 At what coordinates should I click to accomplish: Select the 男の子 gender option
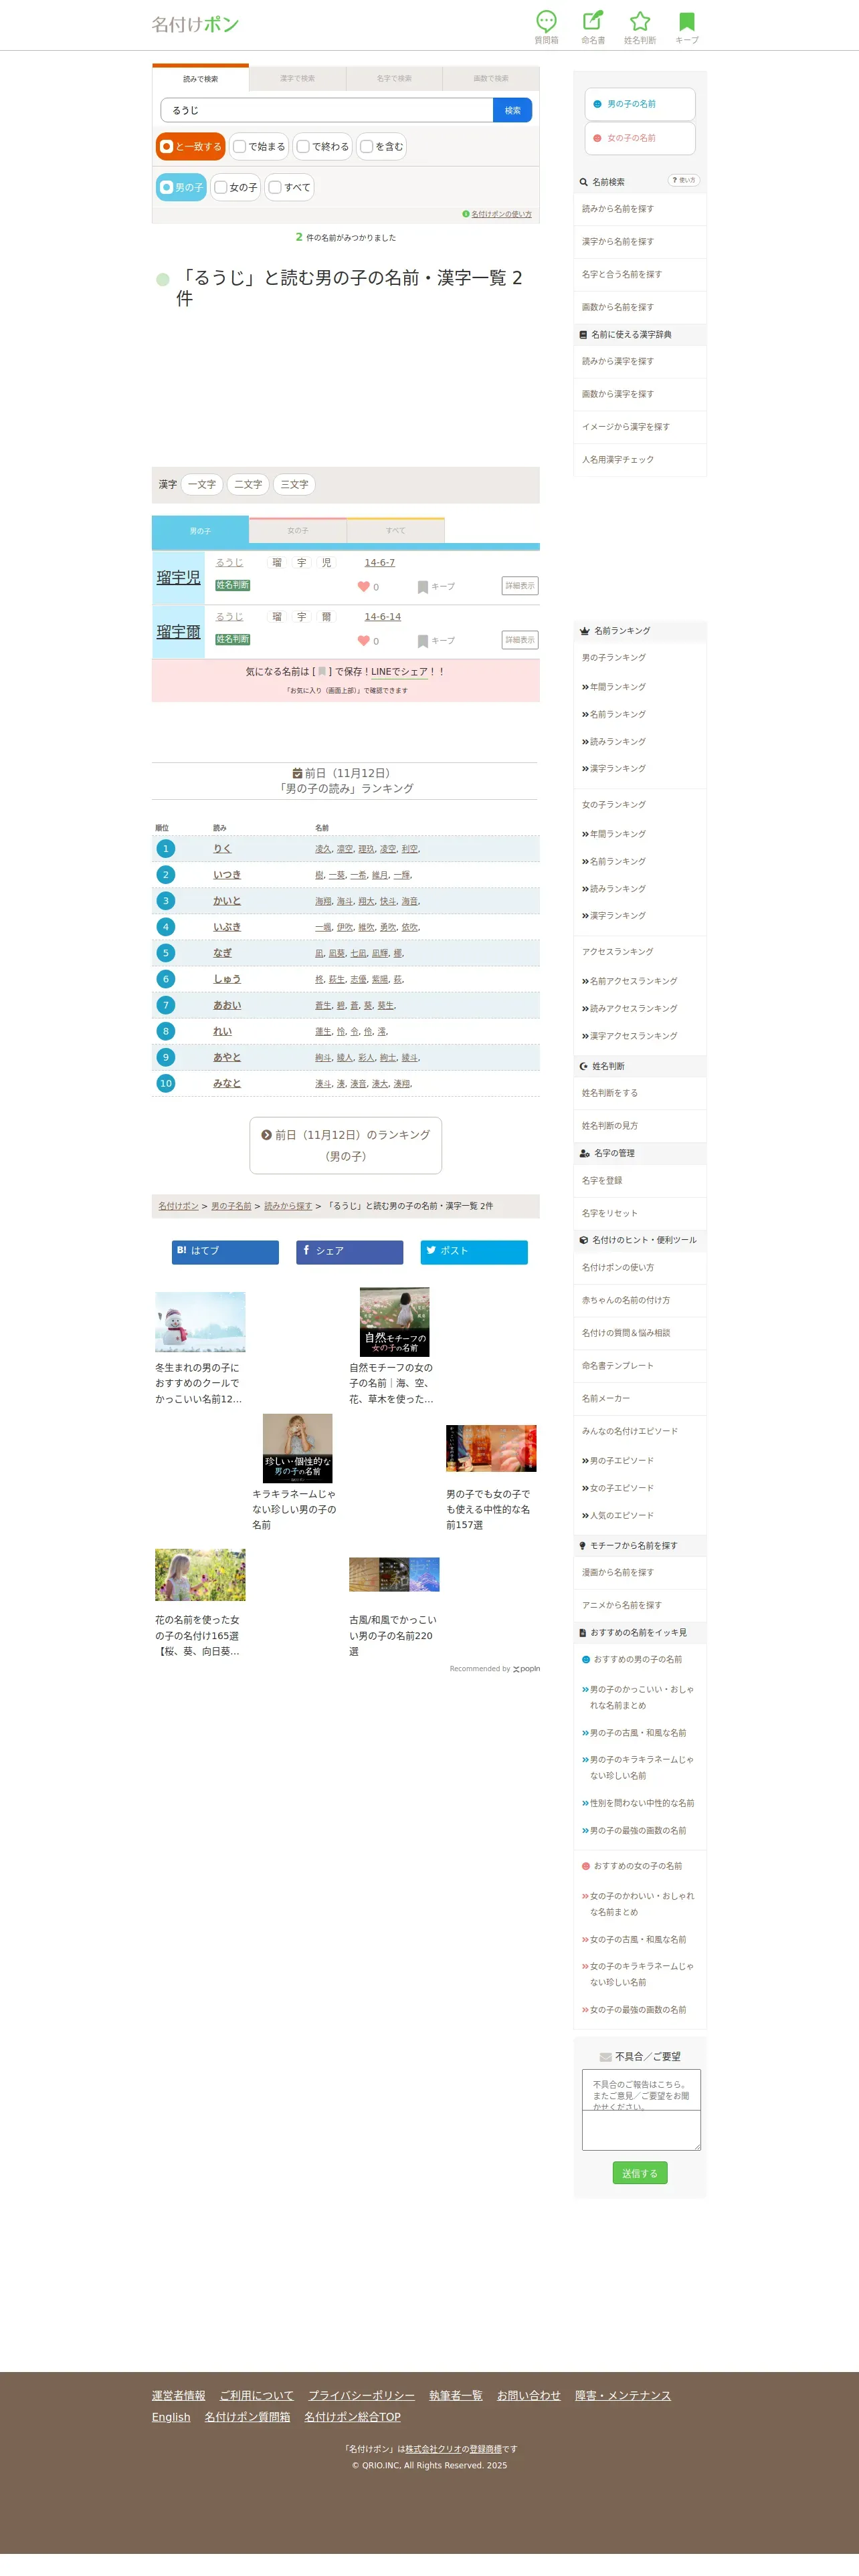pyautogui.click(x=181, y=187)
